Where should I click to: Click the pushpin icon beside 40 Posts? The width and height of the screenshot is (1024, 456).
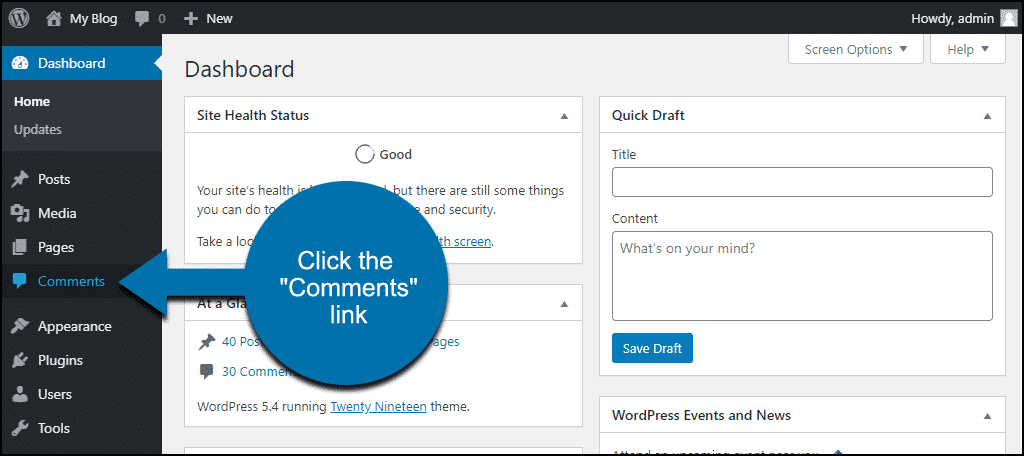(206, 342)
